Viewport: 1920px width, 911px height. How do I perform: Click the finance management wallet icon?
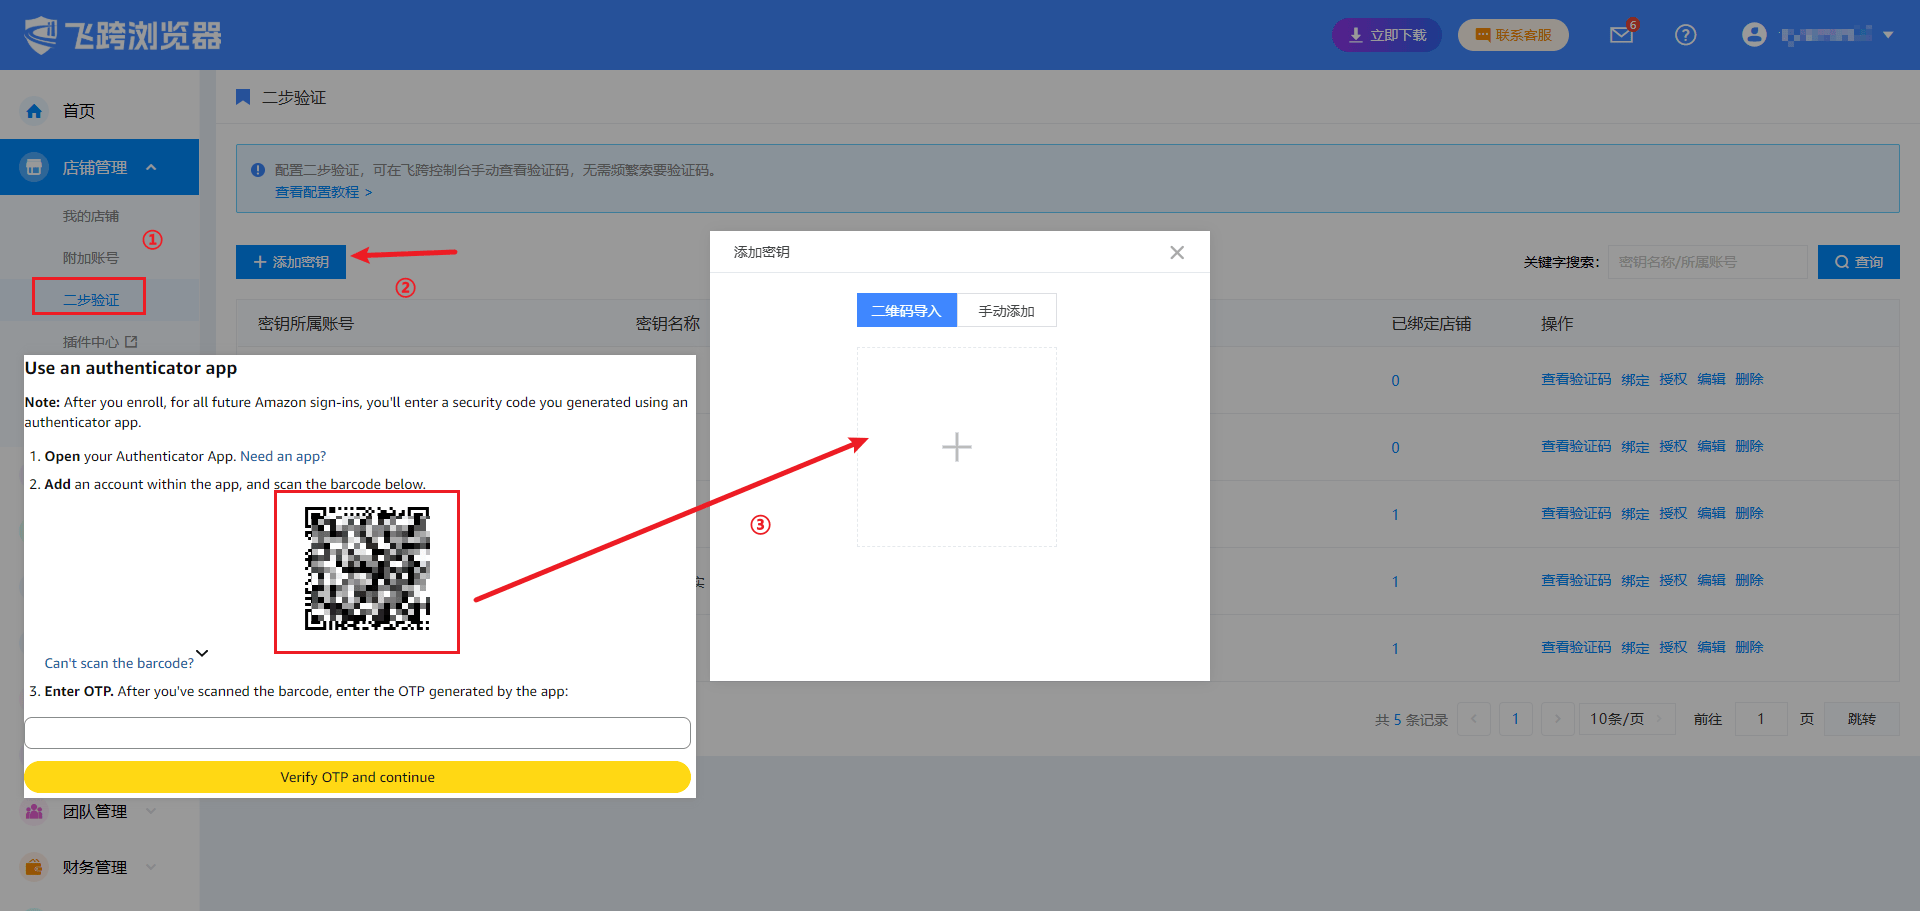(34, 867)
